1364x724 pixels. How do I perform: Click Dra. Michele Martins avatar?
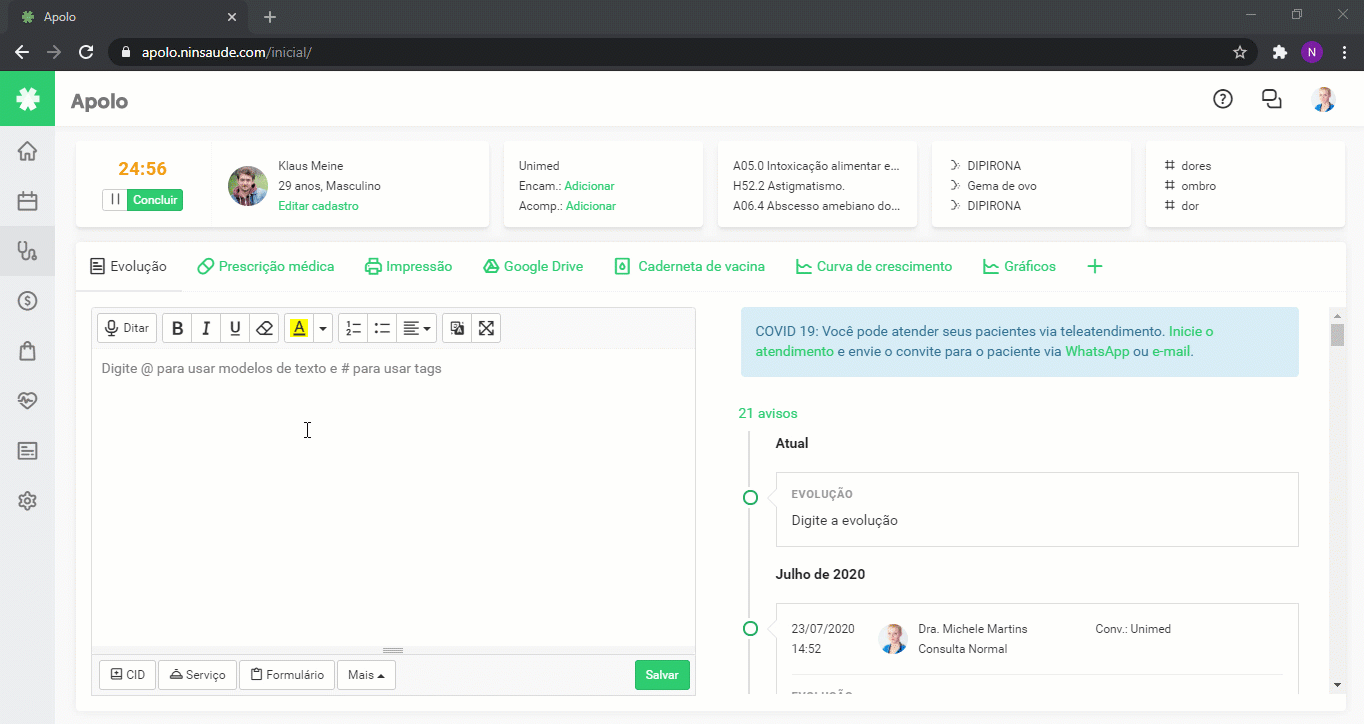click(x=893, y=639)
